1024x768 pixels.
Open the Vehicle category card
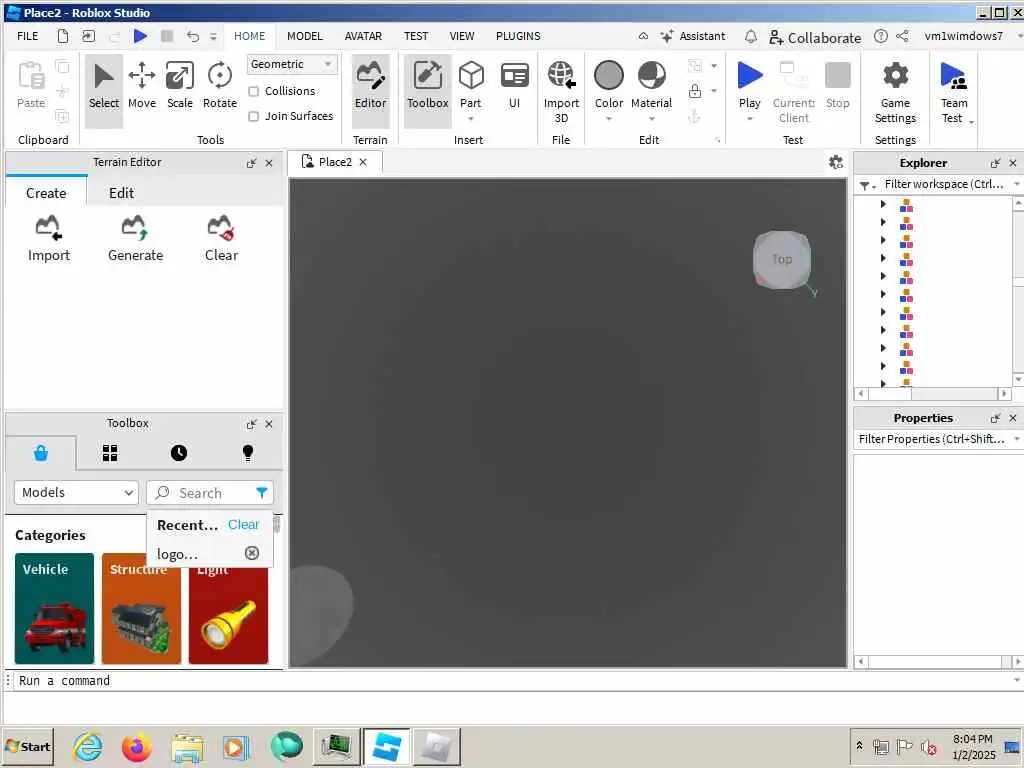coord(54,608)
